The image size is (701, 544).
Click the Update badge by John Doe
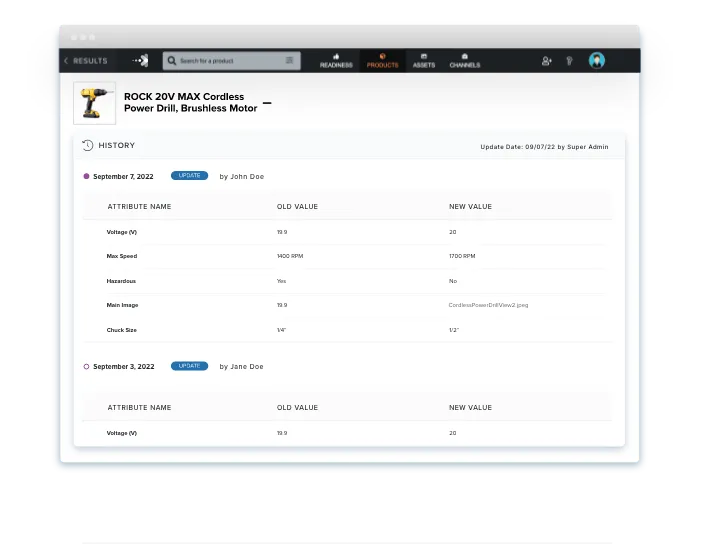189,176
